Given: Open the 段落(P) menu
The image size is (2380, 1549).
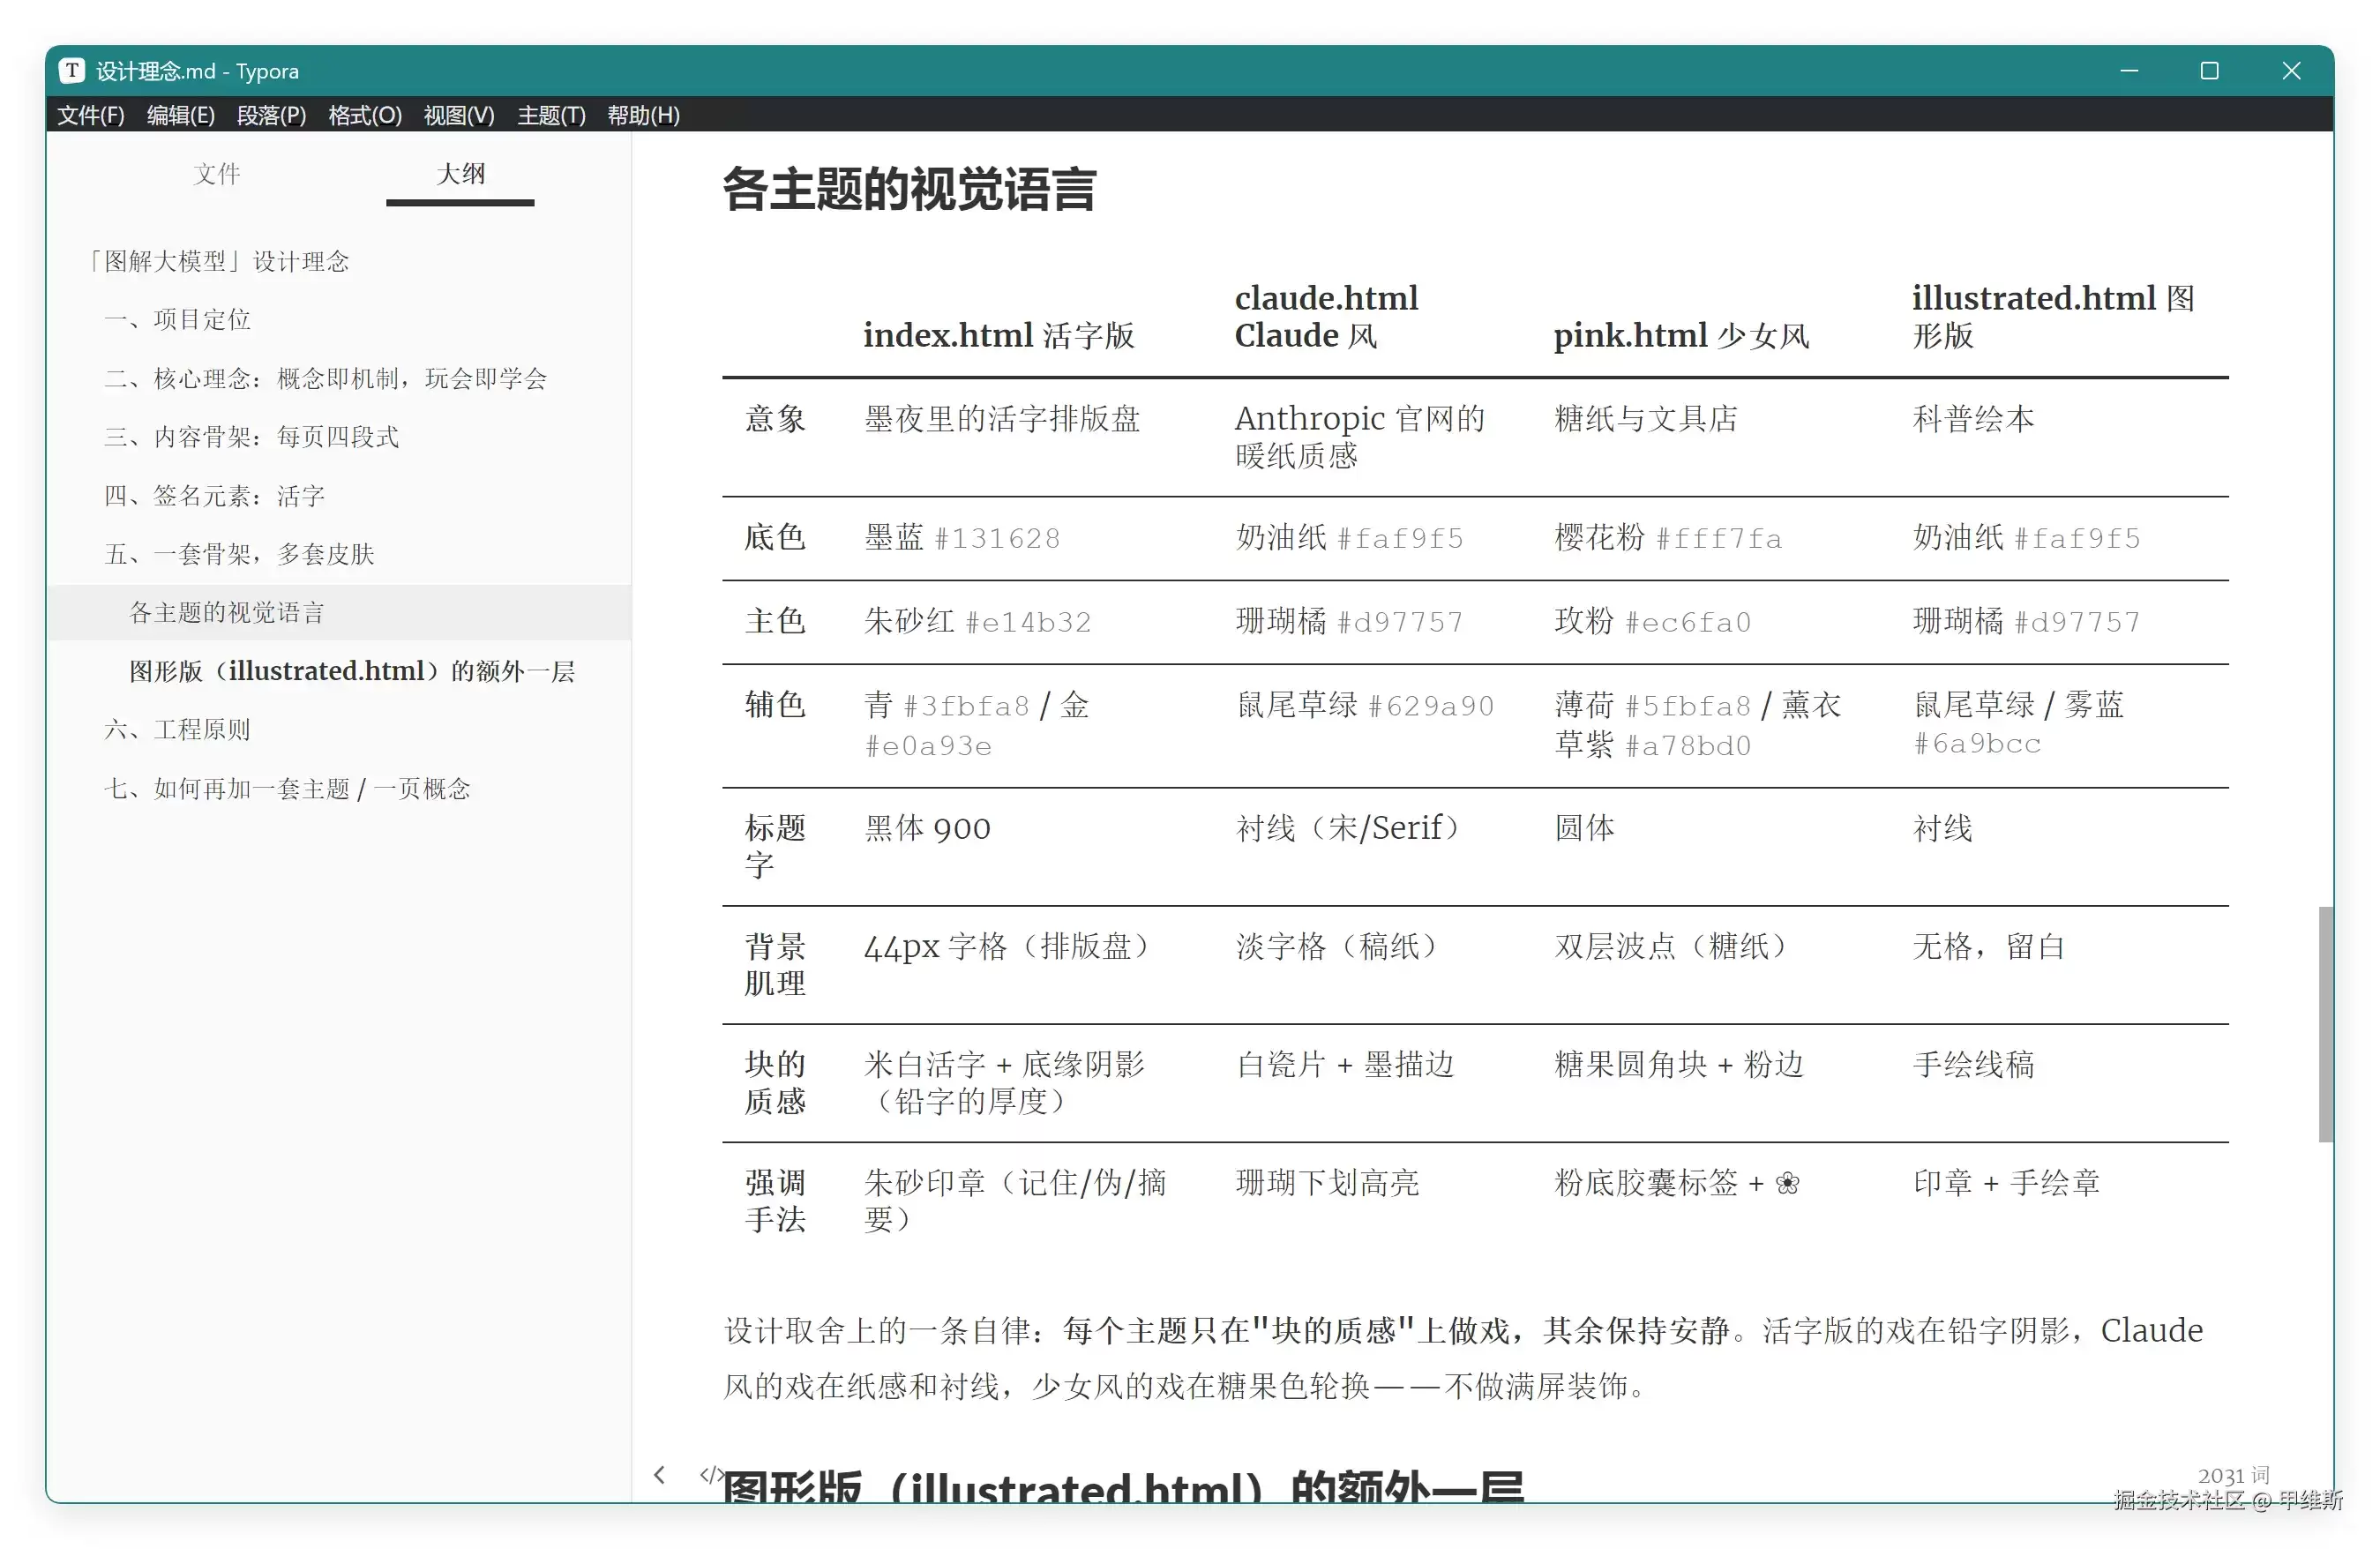Looking at the screenshot, I should (x=271, y=115).
